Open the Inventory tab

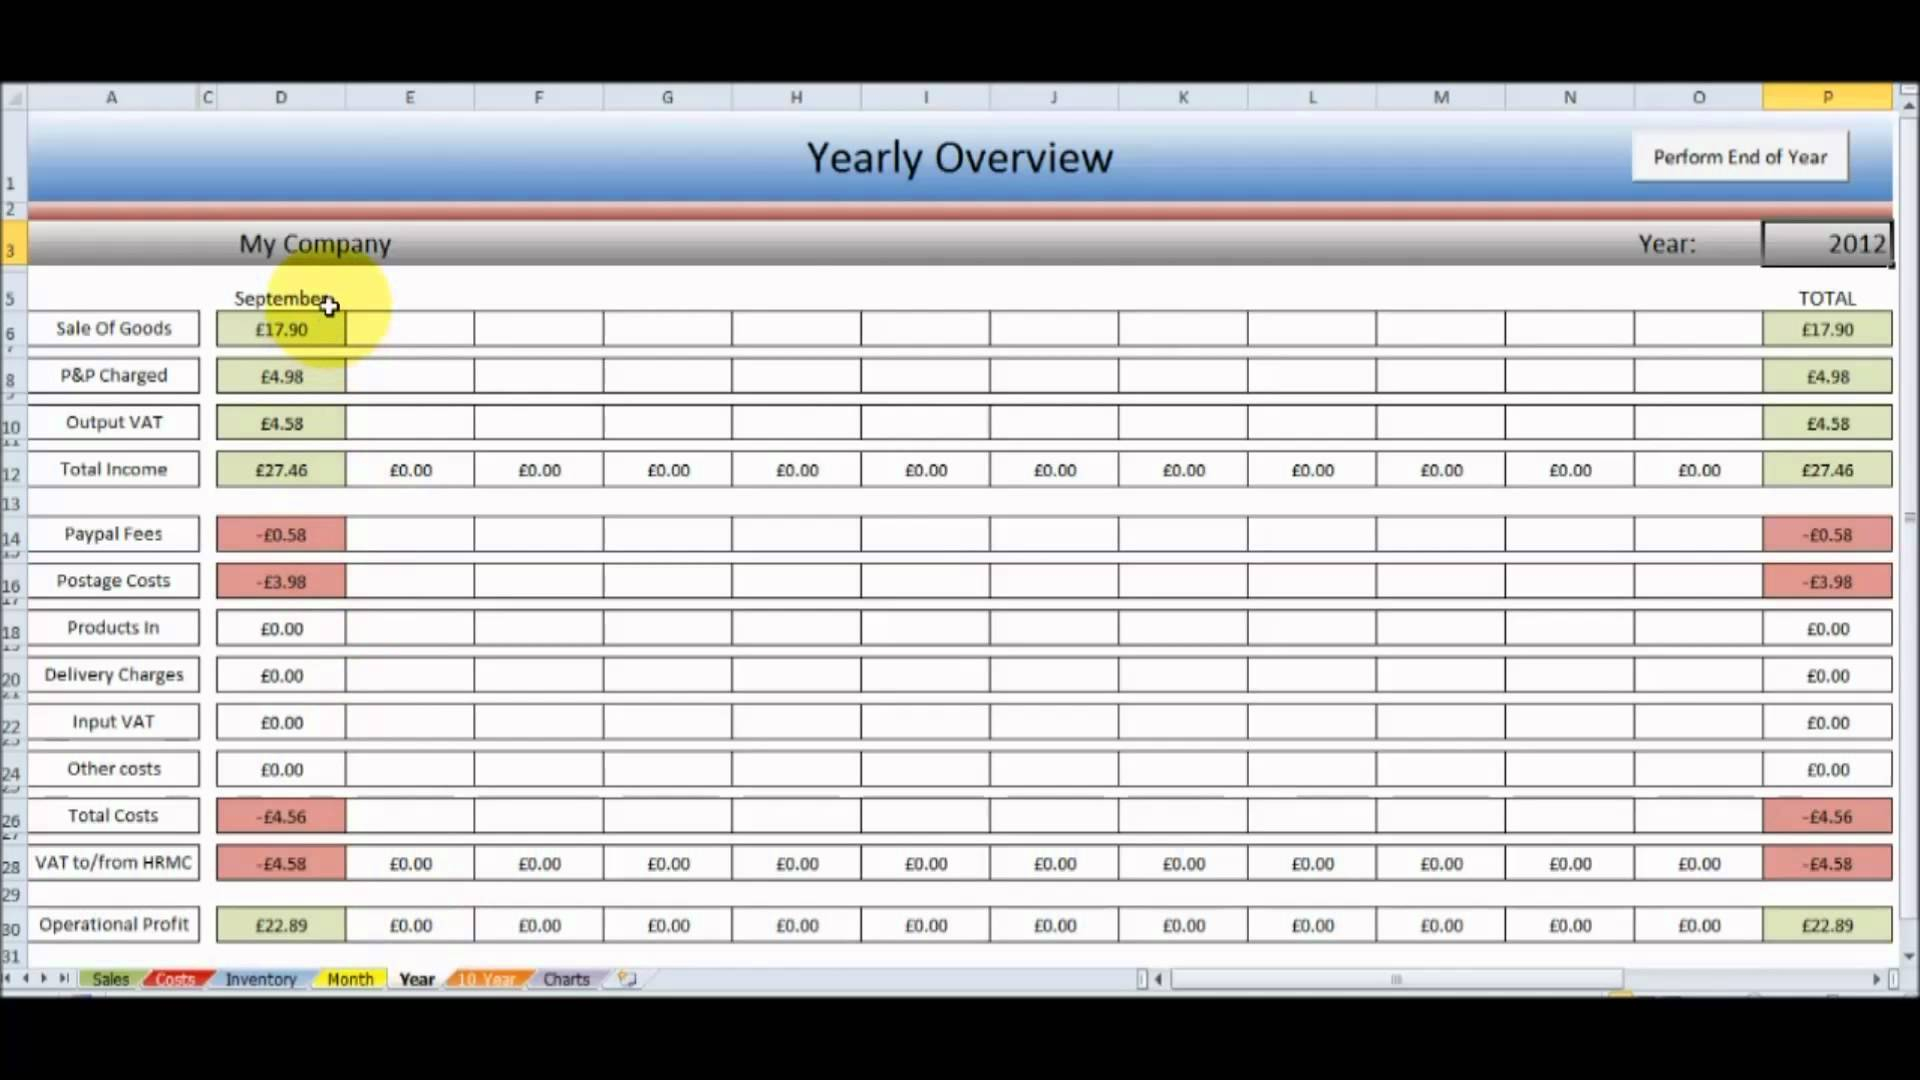[x=261, y=978]
